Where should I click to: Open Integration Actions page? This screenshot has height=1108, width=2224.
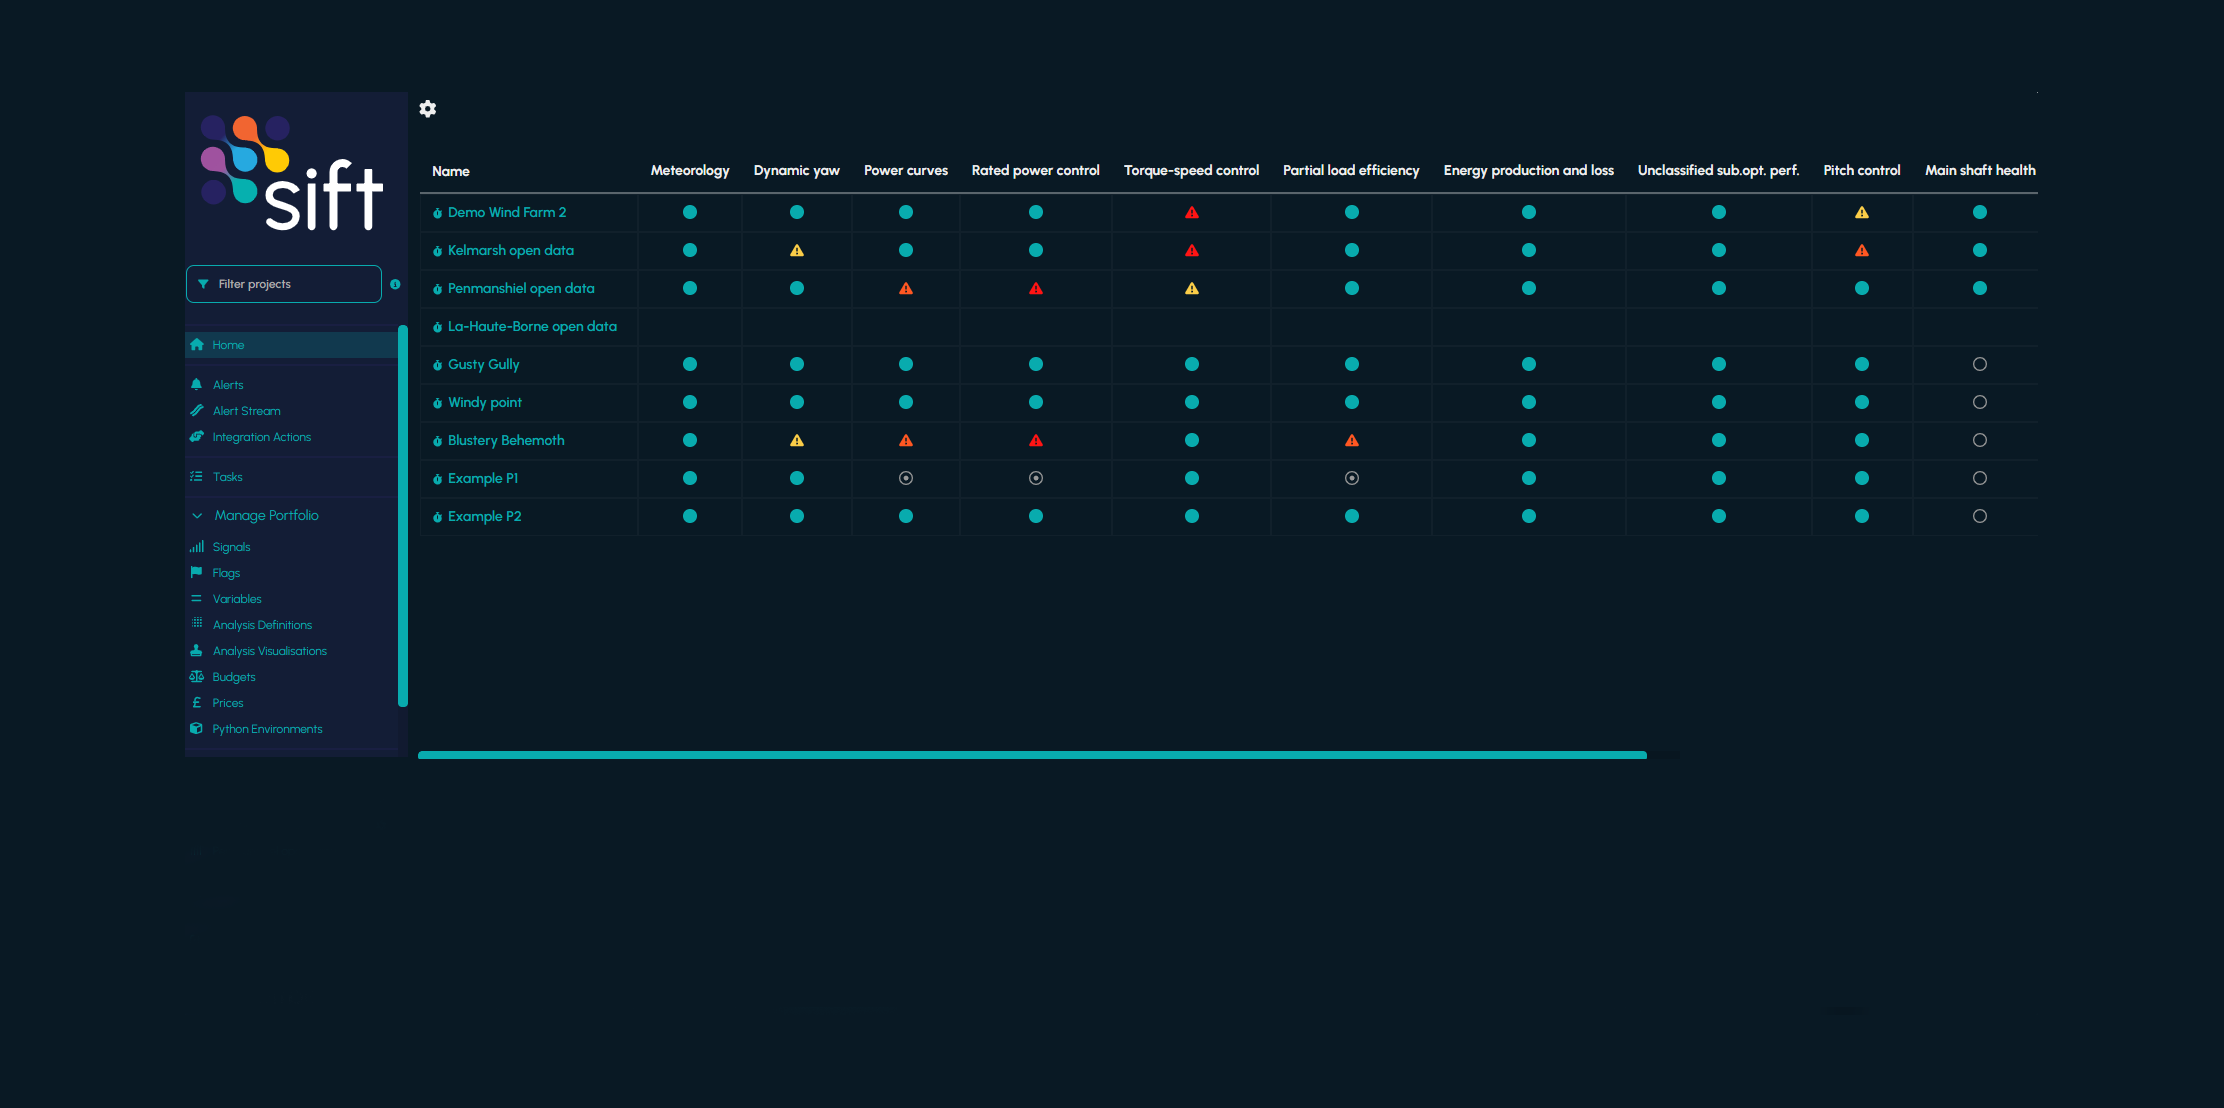(262, 437)
